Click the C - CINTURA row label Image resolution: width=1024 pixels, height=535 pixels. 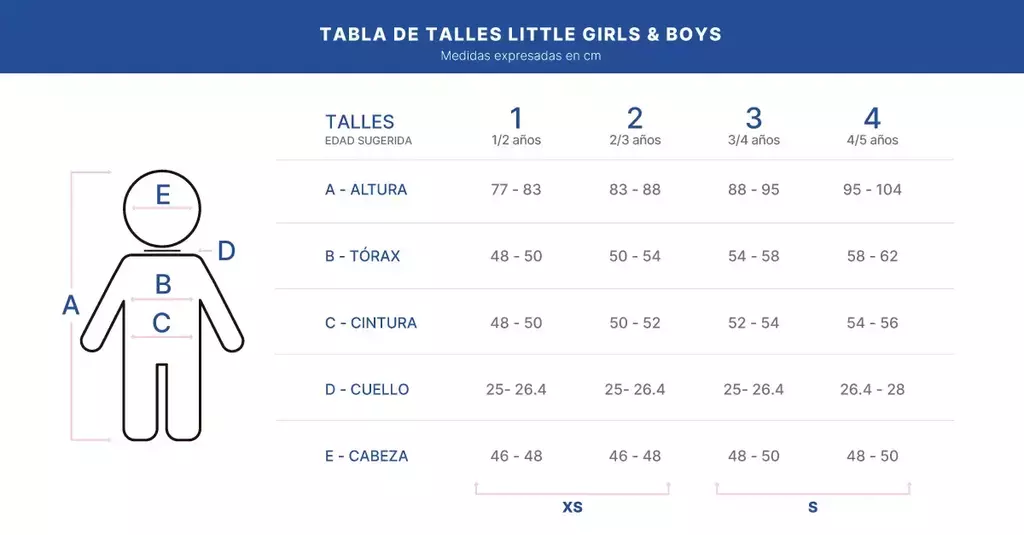370,323
